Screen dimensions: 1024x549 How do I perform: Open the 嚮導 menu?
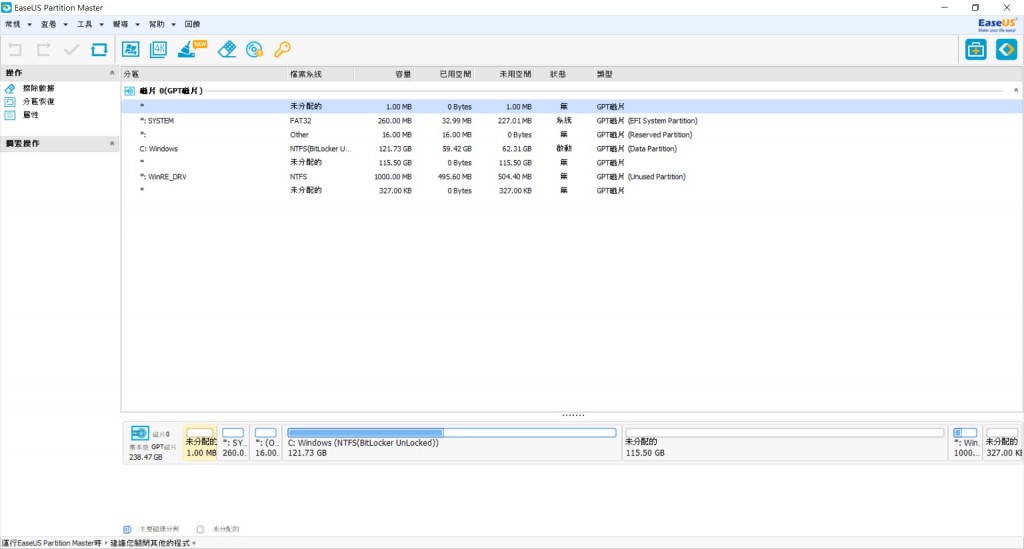point(126,24)
